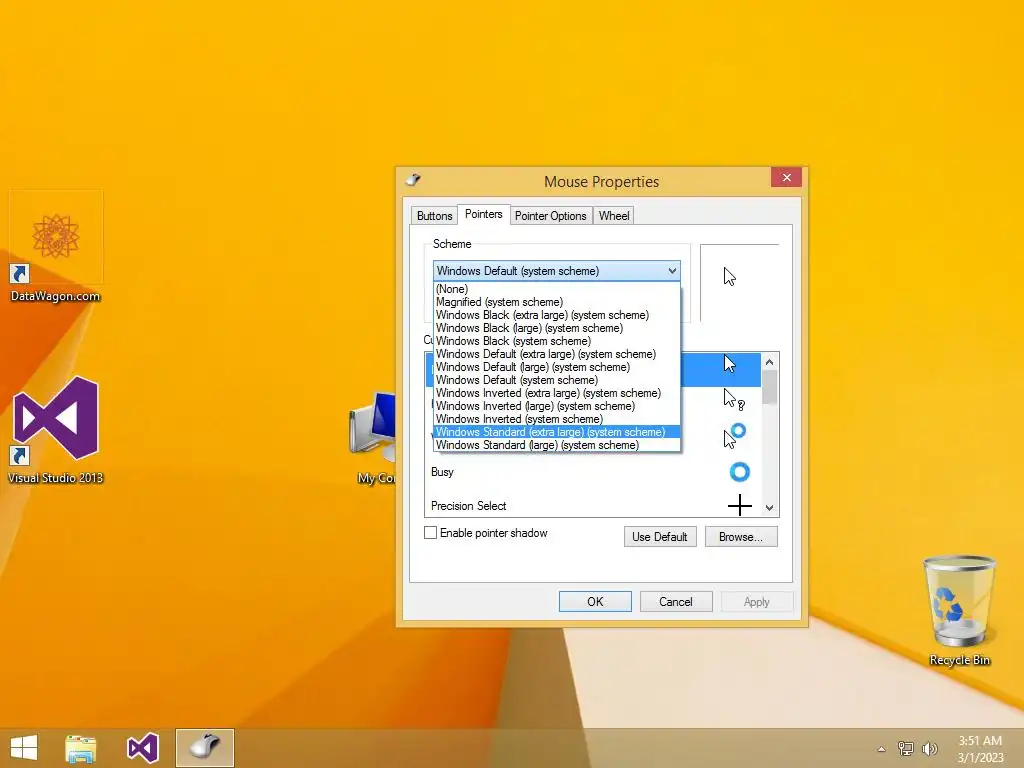Click the Cancel button
Viewport: 1024px width, 768px height.
tap(676, 601)
